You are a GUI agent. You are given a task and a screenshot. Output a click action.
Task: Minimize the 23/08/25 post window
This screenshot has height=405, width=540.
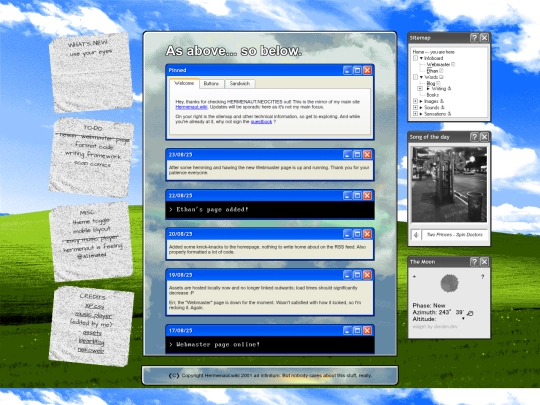tap(347, 155)
